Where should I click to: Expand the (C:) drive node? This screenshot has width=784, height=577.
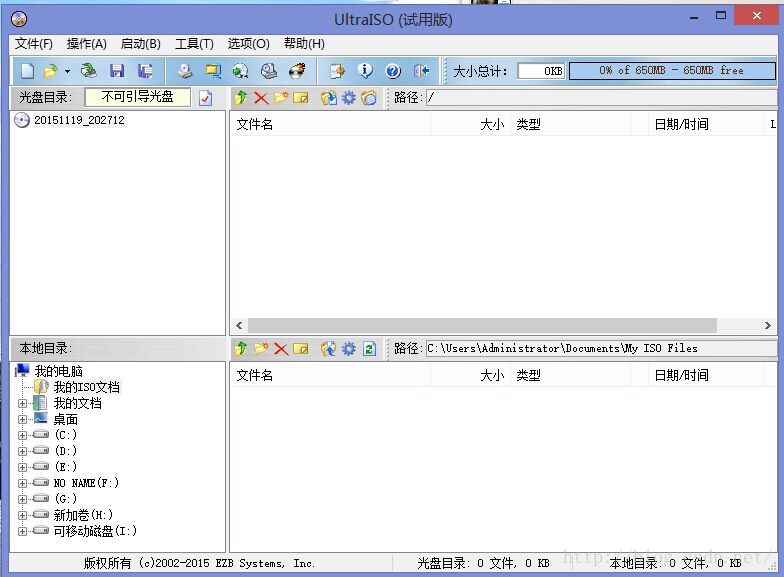point(22,436)
